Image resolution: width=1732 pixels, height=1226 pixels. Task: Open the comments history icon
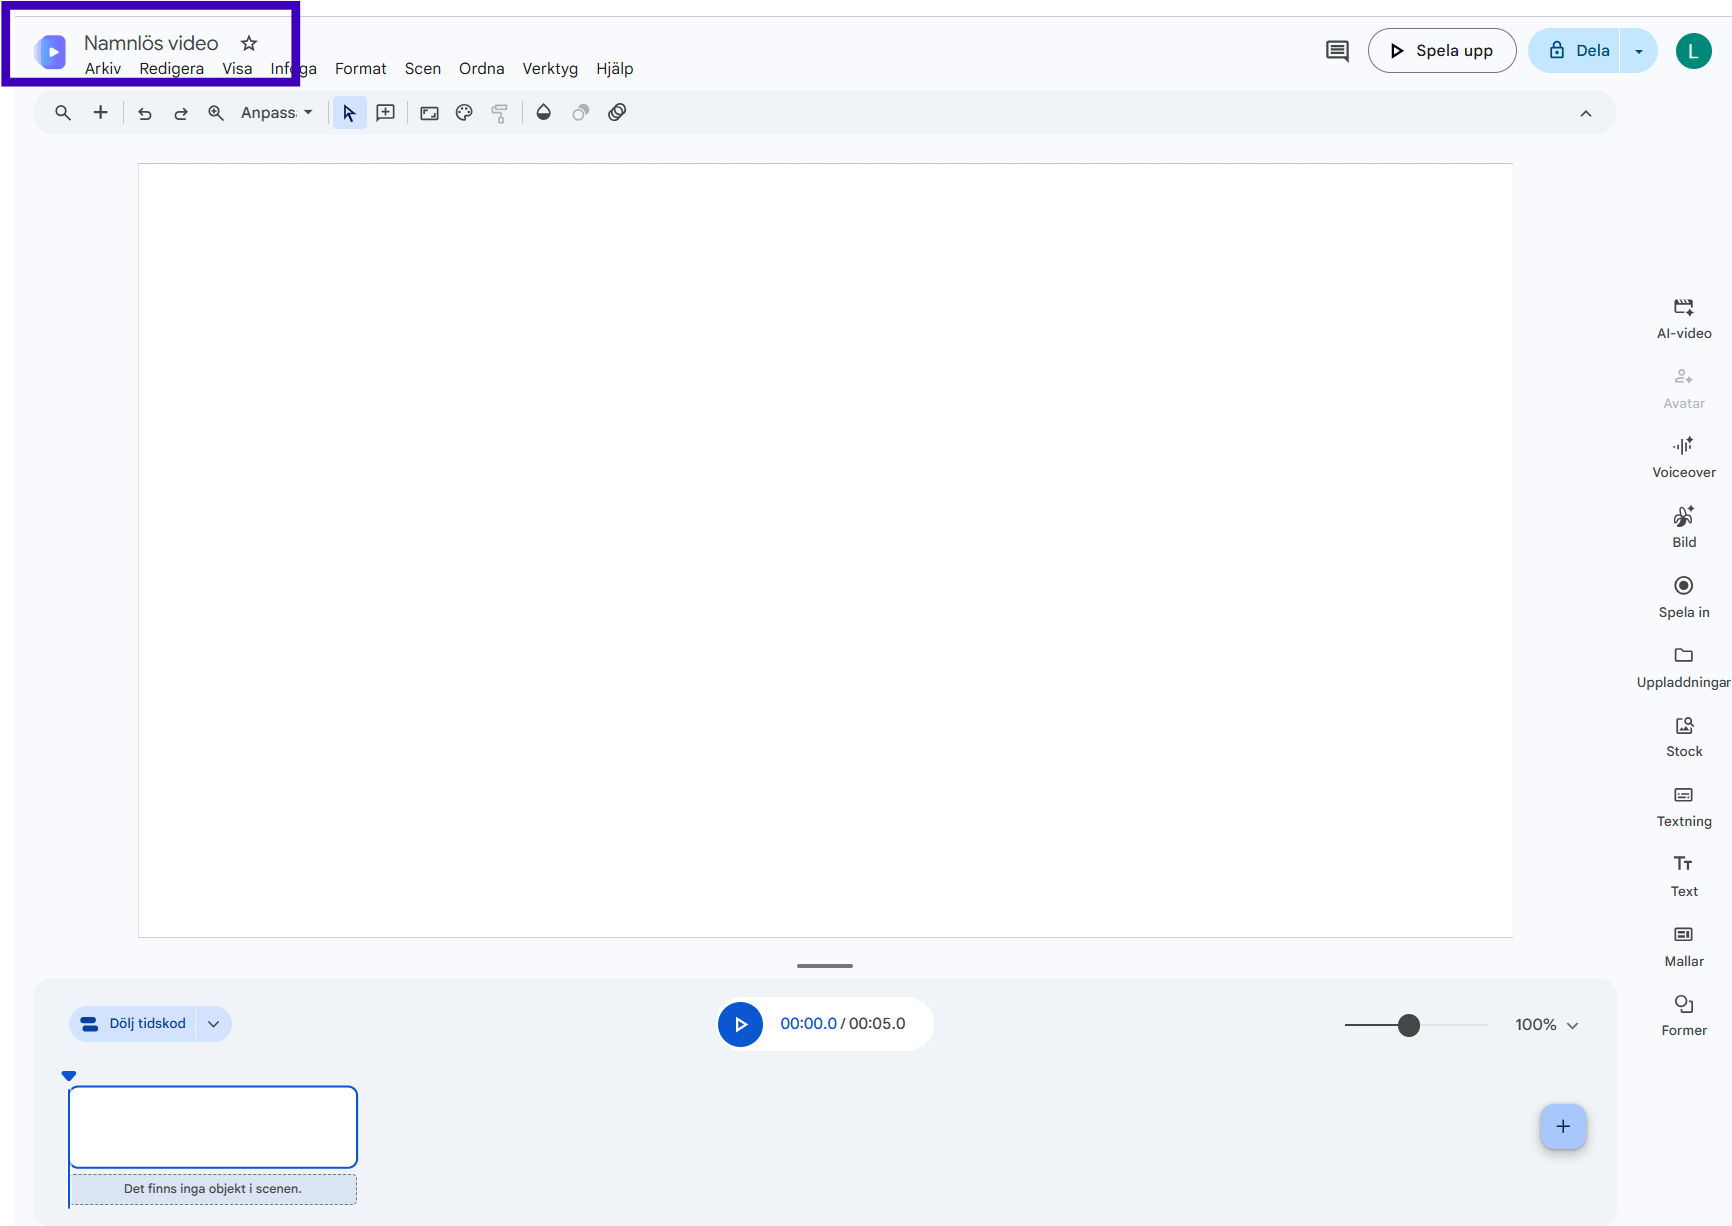[1337, 51]
